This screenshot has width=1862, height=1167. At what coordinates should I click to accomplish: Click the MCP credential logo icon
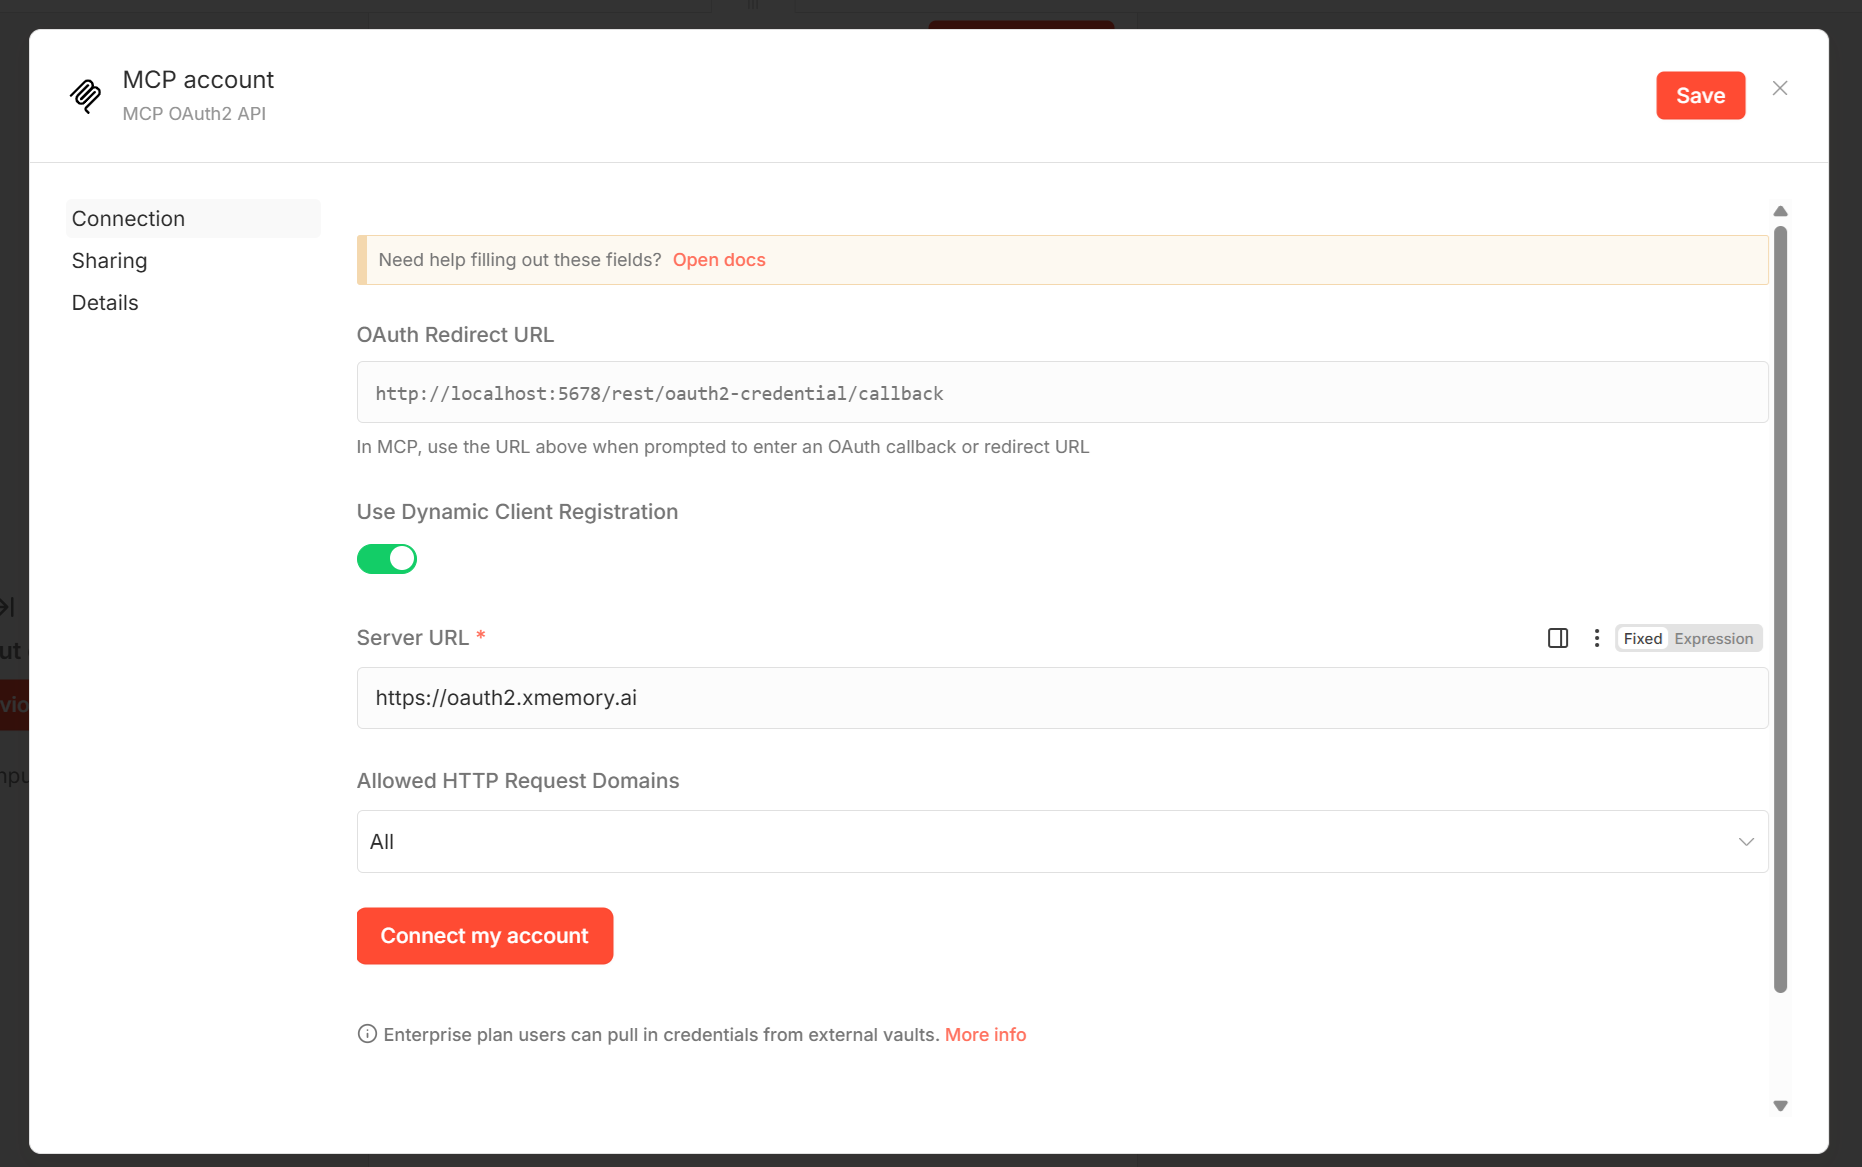click(86, 96)
